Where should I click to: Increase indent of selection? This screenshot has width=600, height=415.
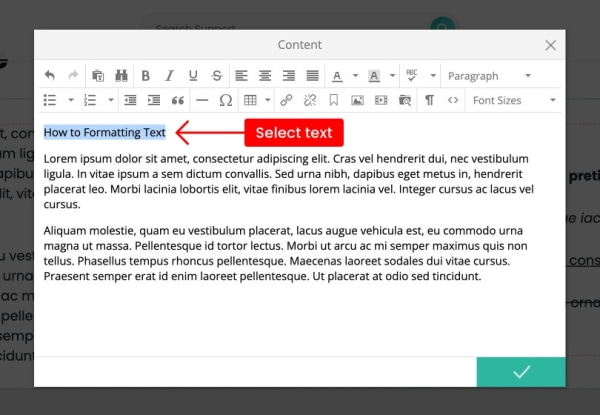[x=154, y=100]
